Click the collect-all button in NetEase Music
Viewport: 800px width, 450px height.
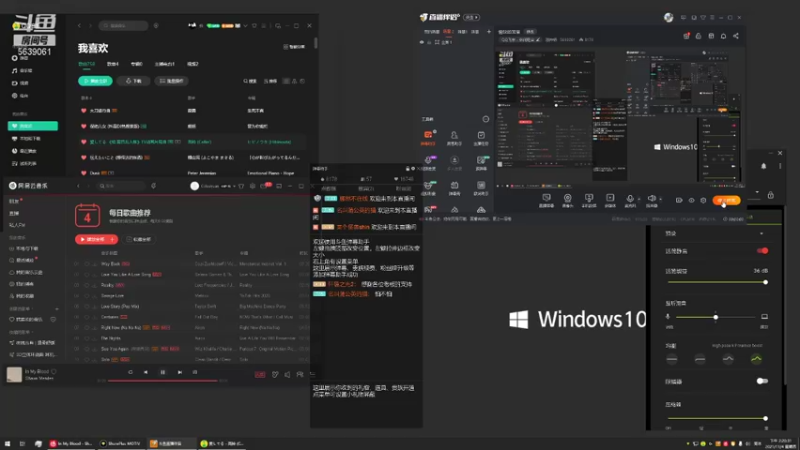[138, 239]
